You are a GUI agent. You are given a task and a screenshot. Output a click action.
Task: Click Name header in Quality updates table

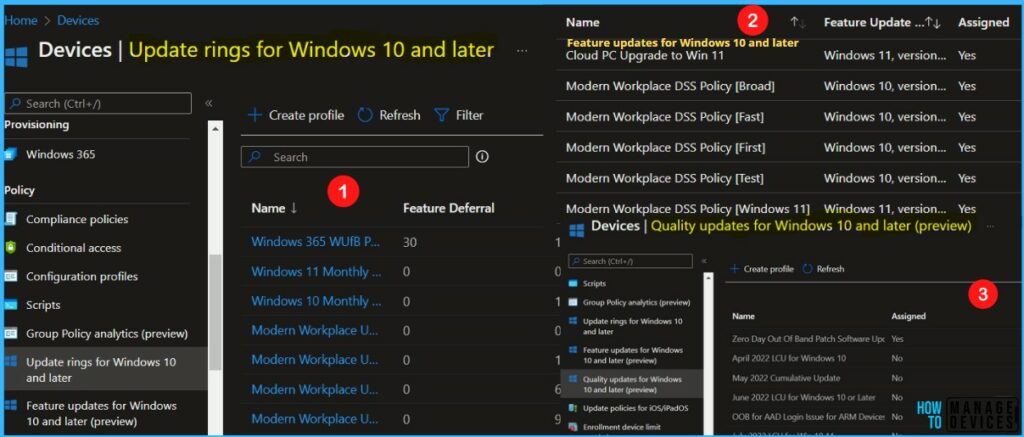point(743,316)
